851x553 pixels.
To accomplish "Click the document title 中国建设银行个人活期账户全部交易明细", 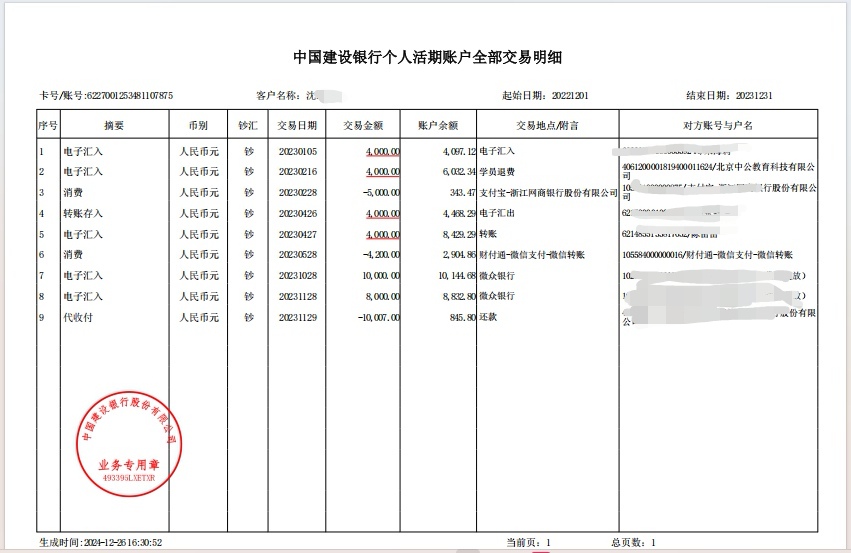I will [427, 57].
